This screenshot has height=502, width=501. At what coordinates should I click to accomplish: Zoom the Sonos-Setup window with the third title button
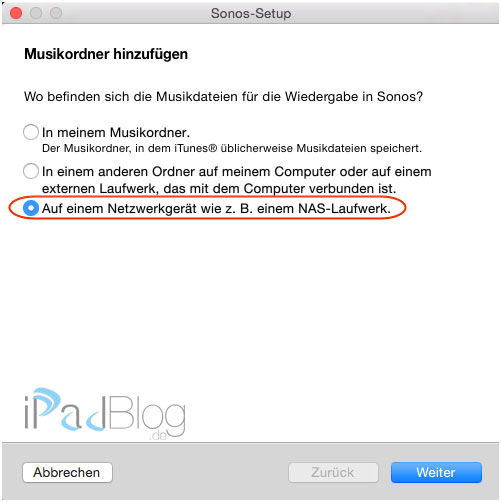(56, 13)
